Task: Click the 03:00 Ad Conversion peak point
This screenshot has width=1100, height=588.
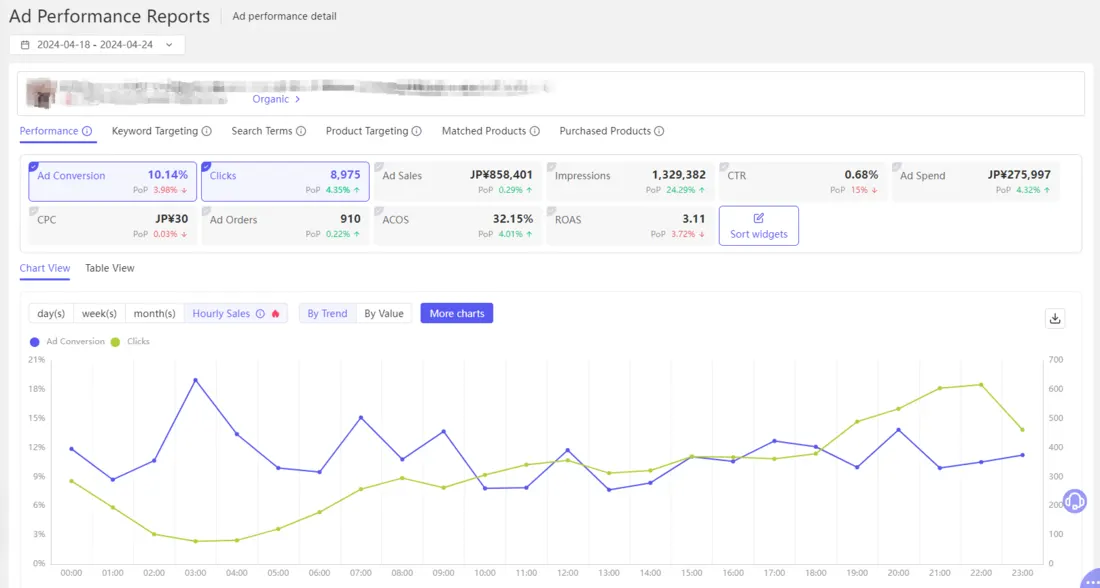Action: pos(195,380)
